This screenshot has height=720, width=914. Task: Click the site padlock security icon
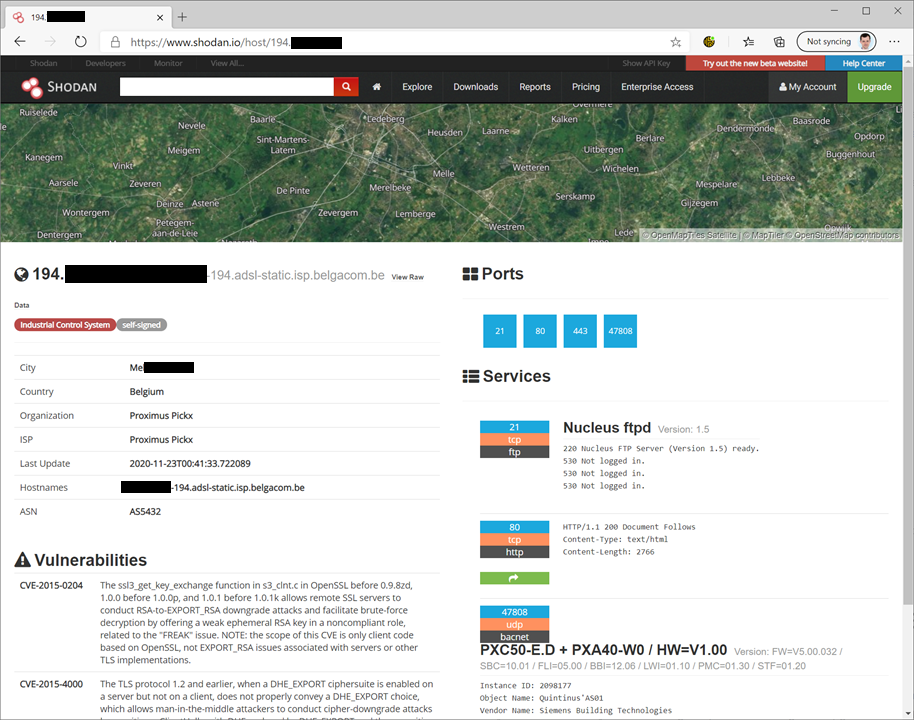pos(115,42)
